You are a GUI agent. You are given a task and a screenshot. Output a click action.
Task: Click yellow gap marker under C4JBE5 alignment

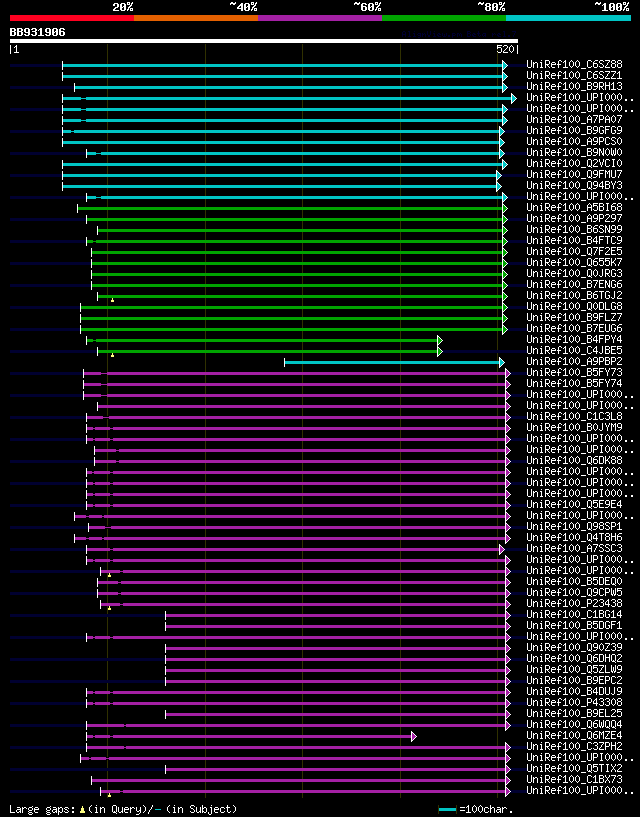tap(113, 355)
